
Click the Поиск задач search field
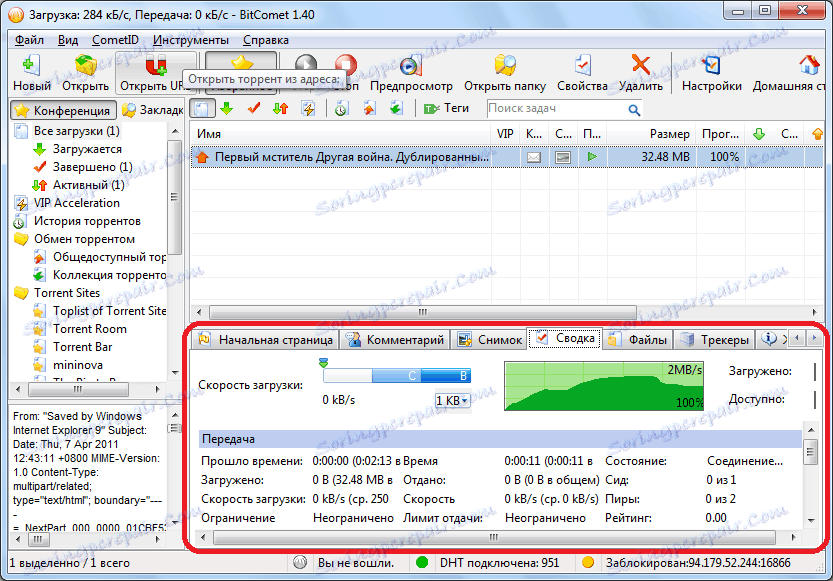[555, 108]
